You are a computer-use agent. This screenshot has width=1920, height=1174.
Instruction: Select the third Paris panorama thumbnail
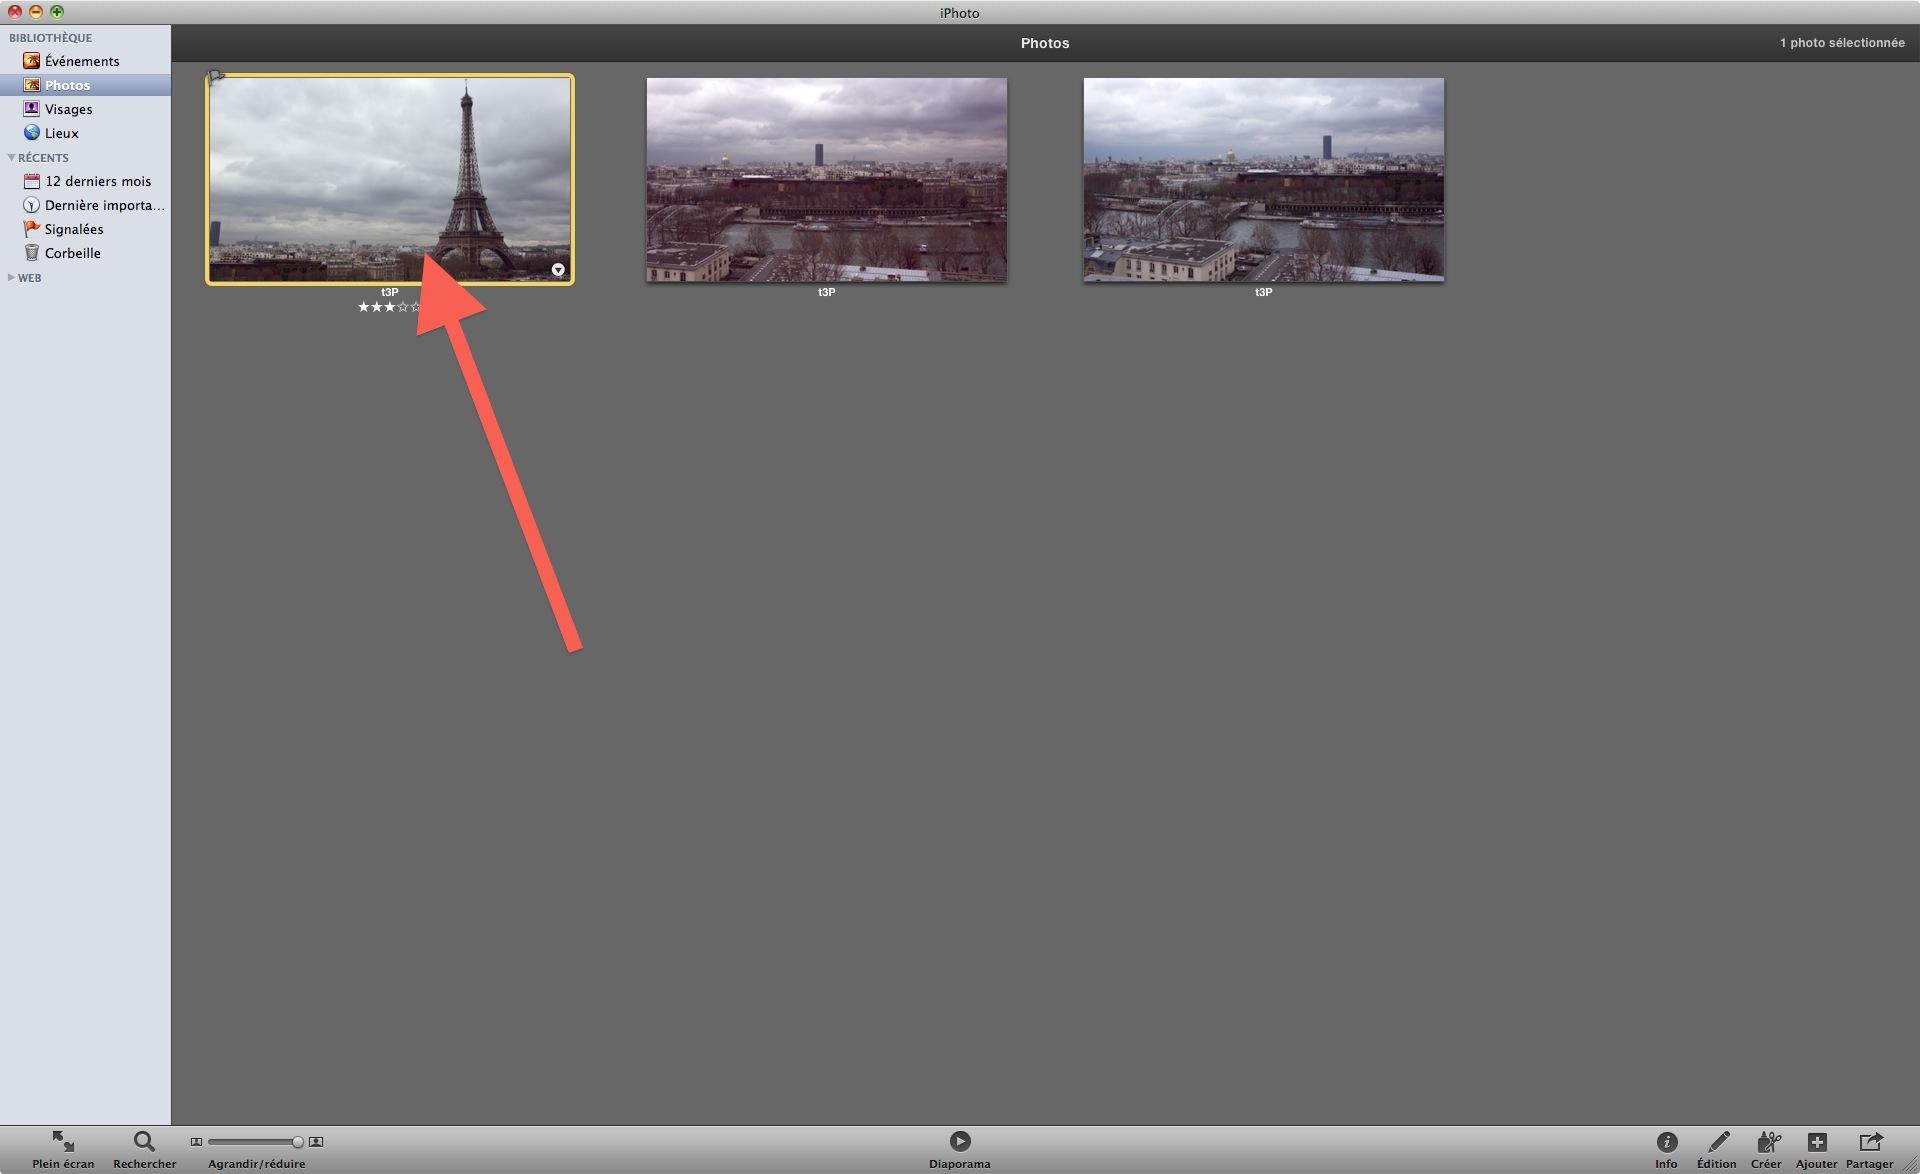[1264, 180]
